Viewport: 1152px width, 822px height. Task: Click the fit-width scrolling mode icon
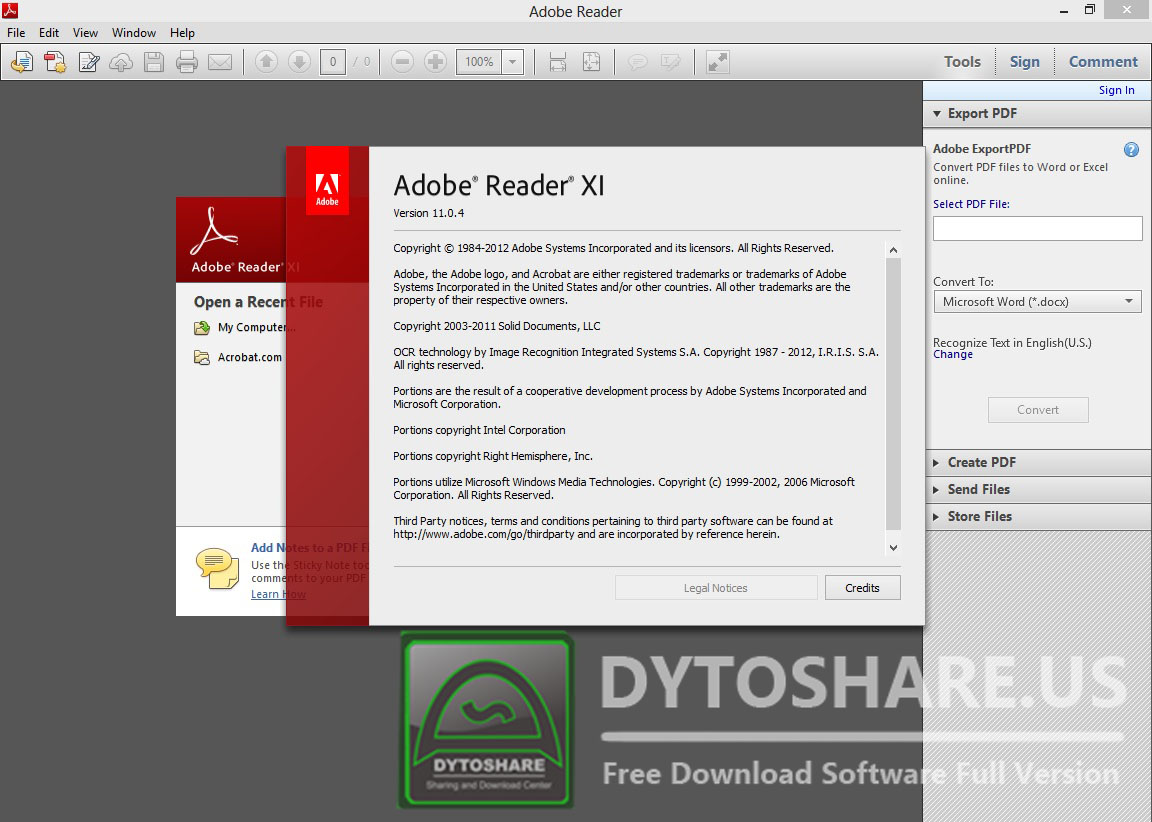tap(558, 62)
